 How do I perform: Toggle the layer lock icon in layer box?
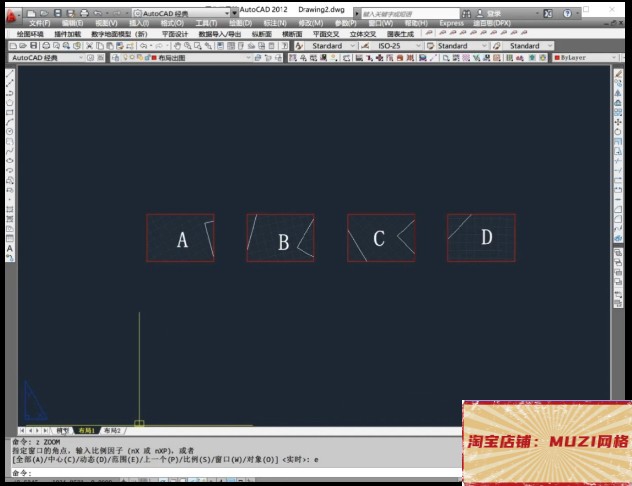pos(147,58)
